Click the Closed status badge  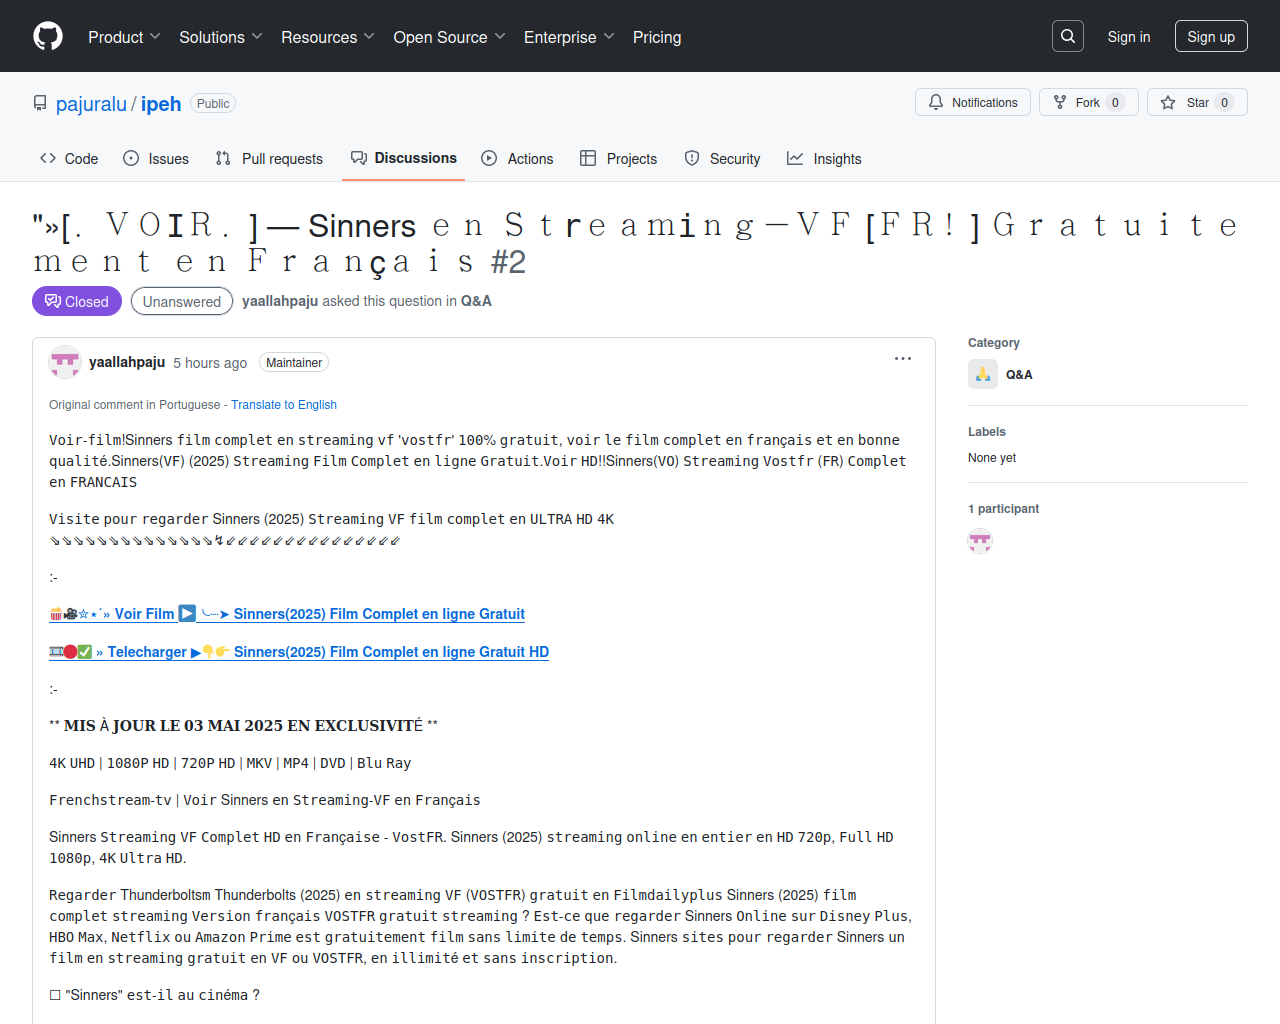(77, 301)
